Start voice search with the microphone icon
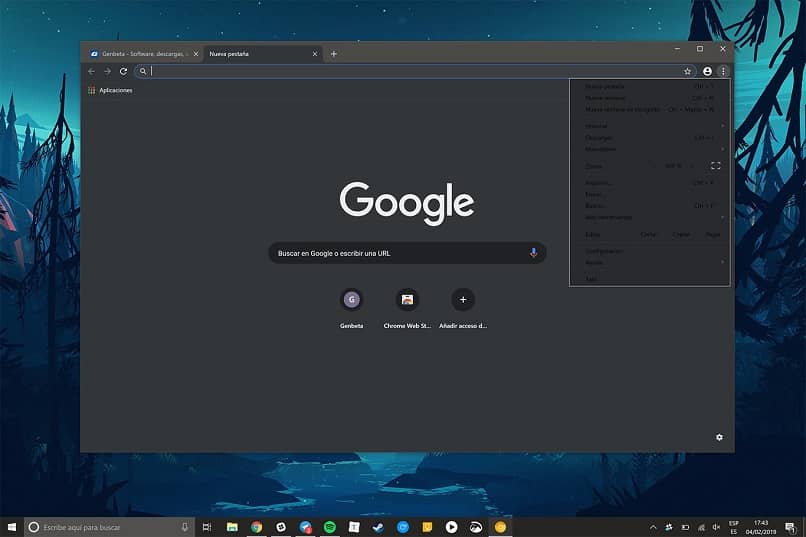Image resolution: width=806 pixels, height=537 pixels. pos(534,253)
